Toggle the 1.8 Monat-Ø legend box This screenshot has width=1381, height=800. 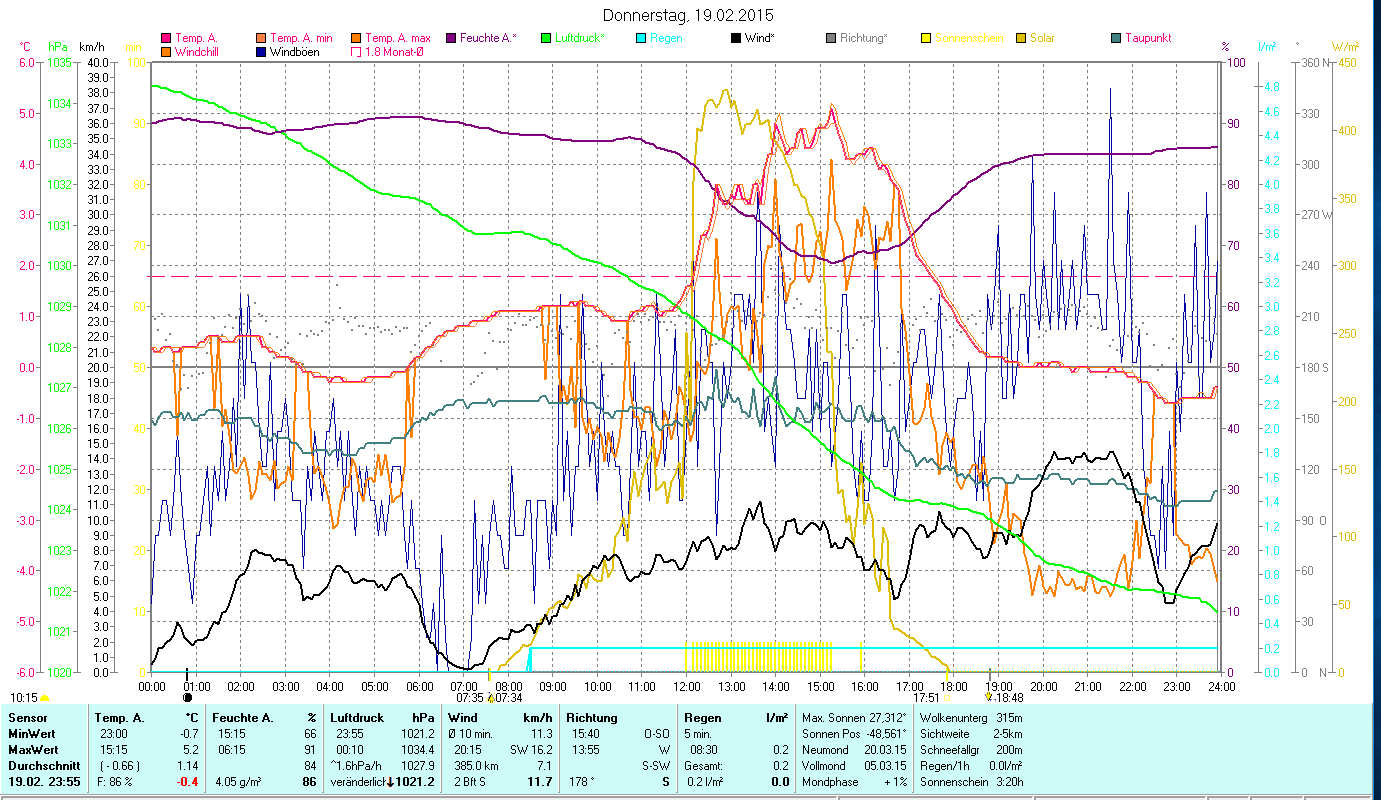click(355, 52)
